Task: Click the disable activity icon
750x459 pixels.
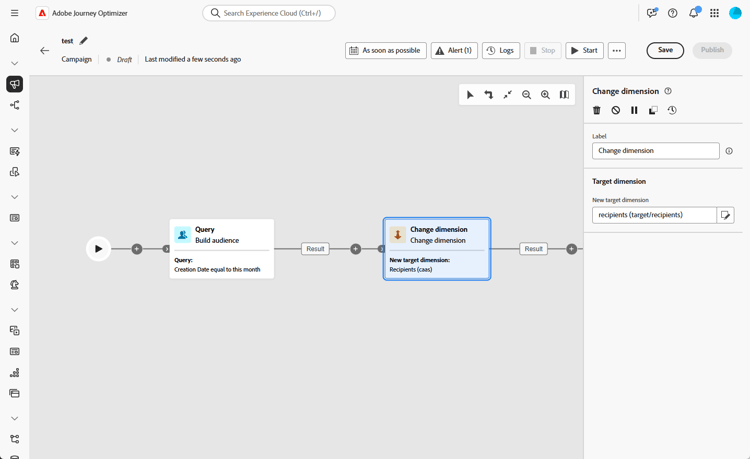Action: pos(616,110)
